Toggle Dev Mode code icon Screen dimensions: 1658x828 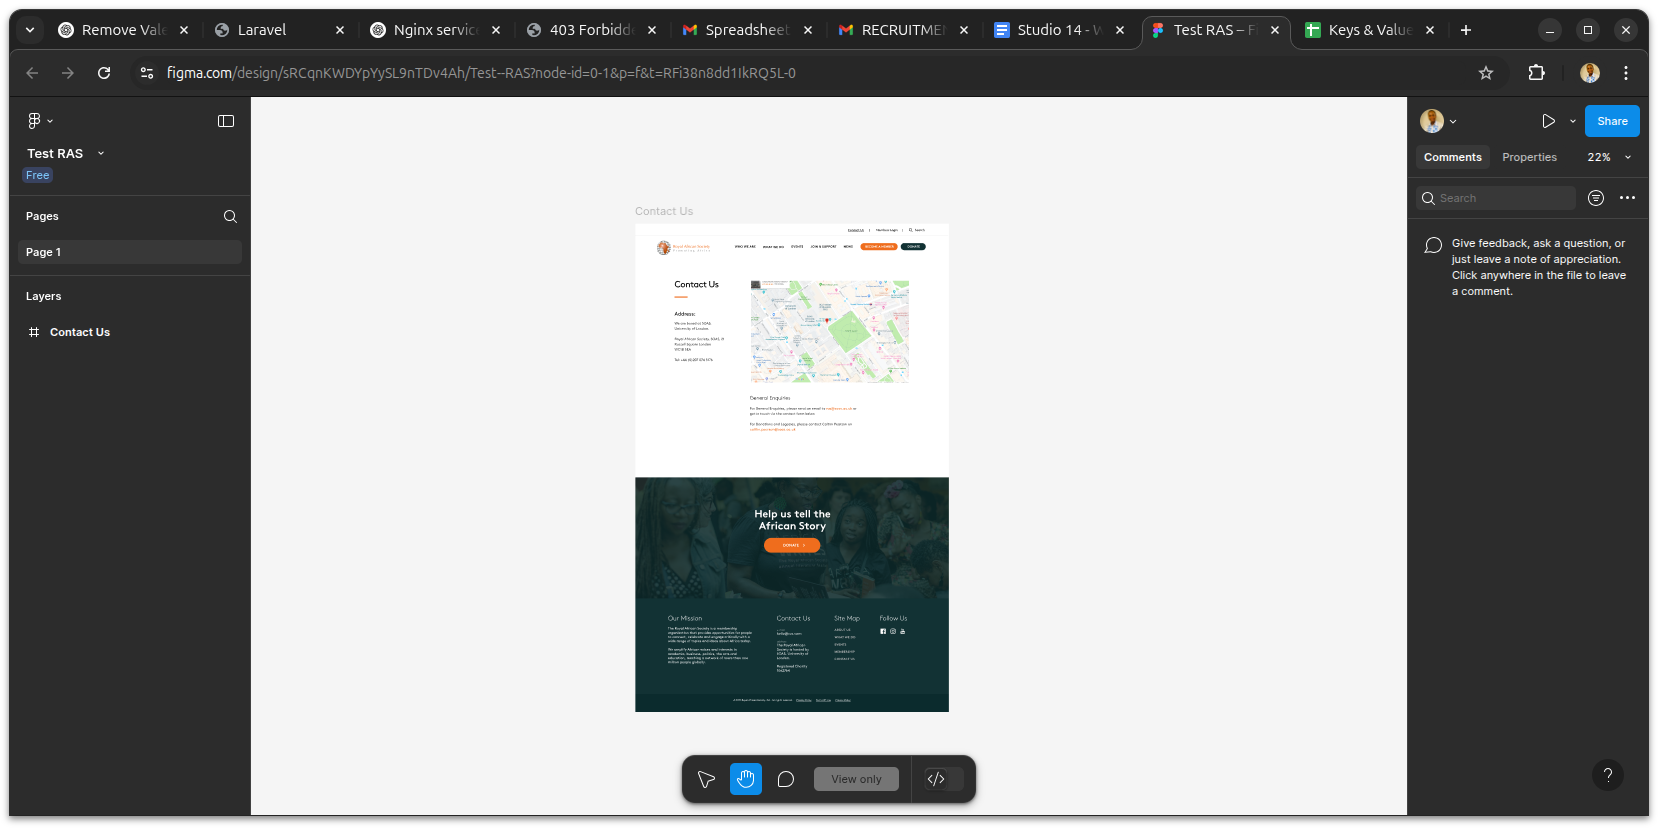(936, 779)
